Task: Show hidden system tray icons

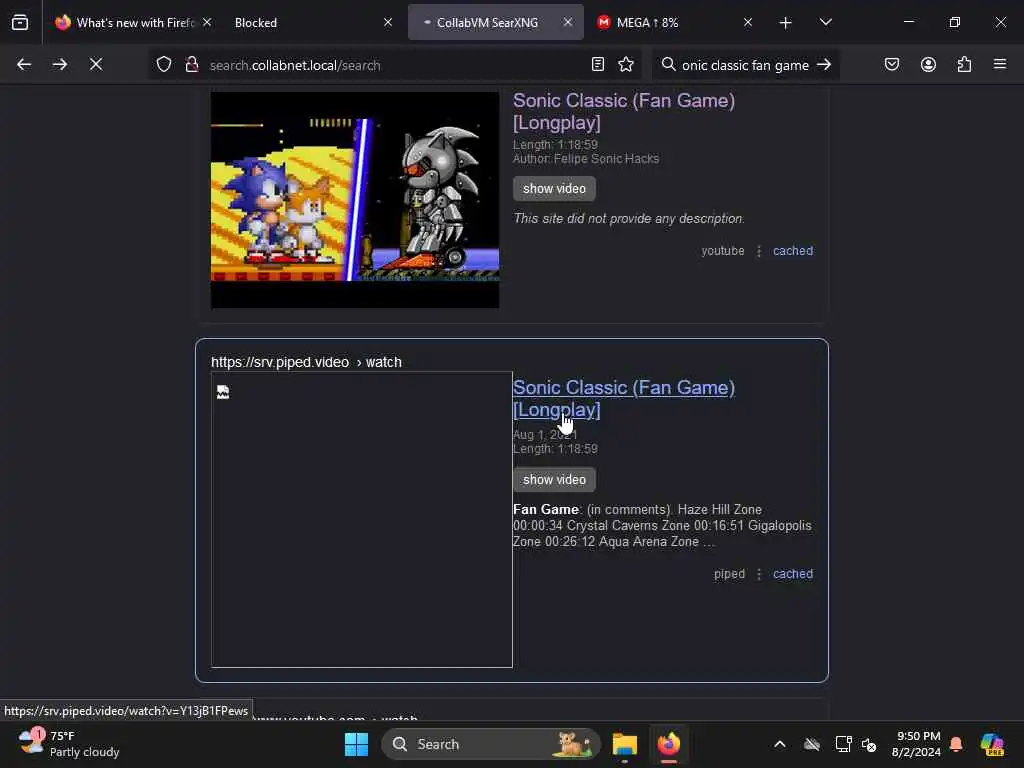Action: click(780, 744)
